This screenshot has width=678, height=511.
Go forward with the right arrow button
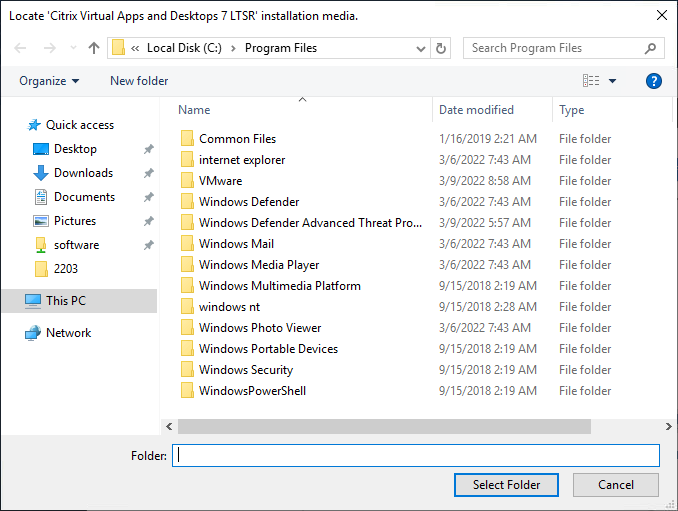(x=49, y=48)
